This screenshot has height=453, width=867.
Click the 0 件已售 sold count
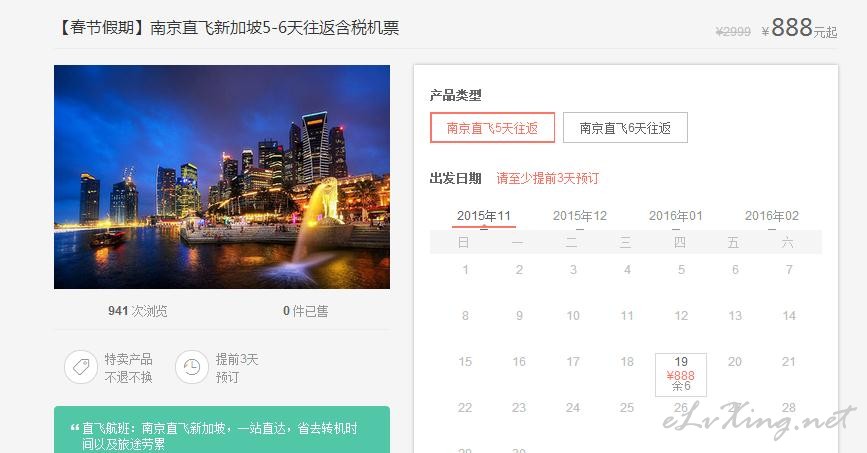point(305,311)
